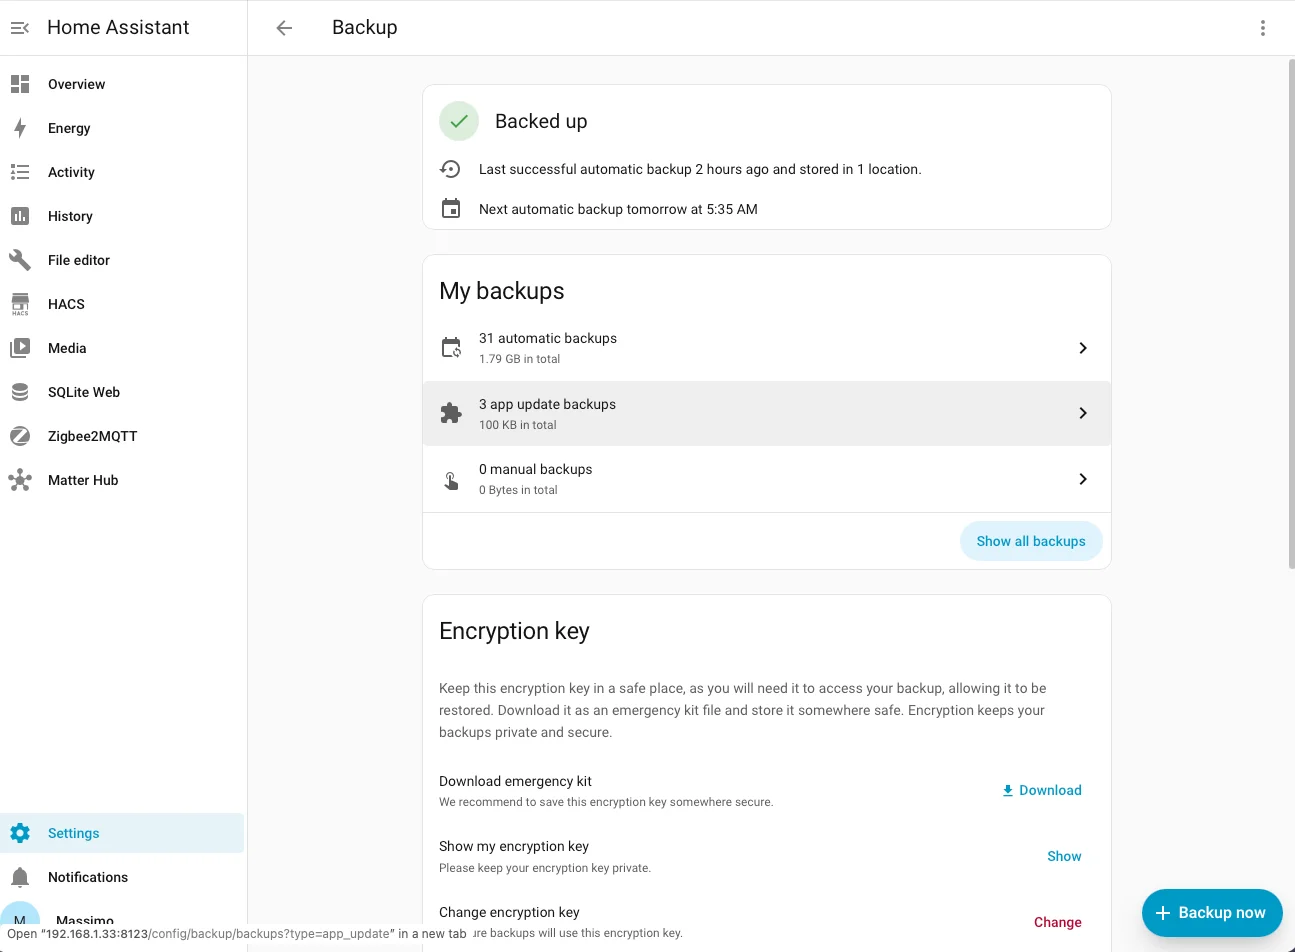Click the green Backed up checkmark icon
The width and height of the screenshot is (1295, 952).
pos(459,121)
